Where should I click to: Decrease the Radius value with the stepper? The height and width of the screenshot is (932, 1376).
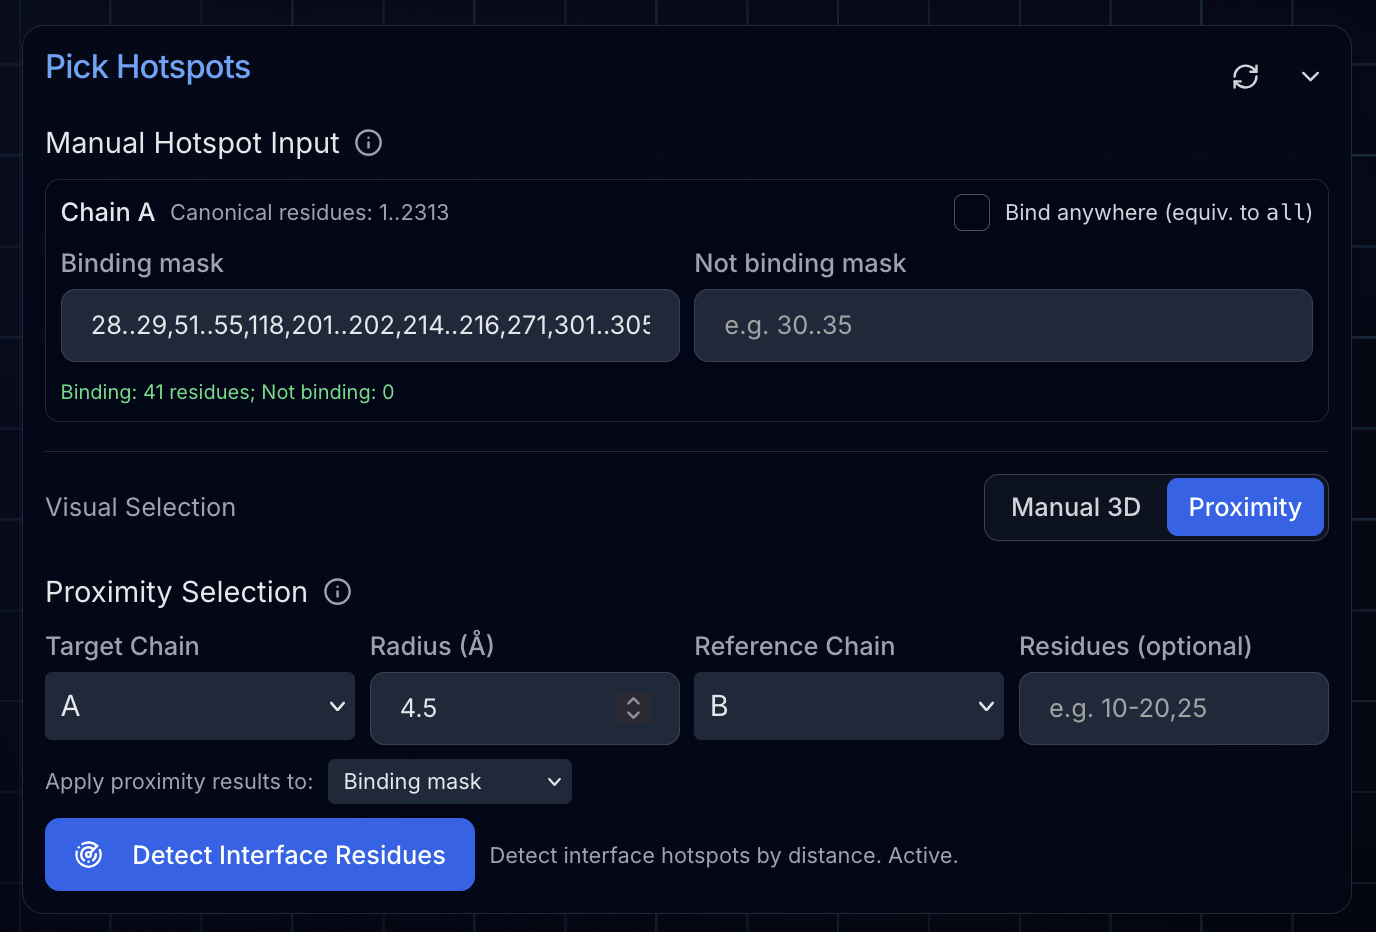pos(632,716)
